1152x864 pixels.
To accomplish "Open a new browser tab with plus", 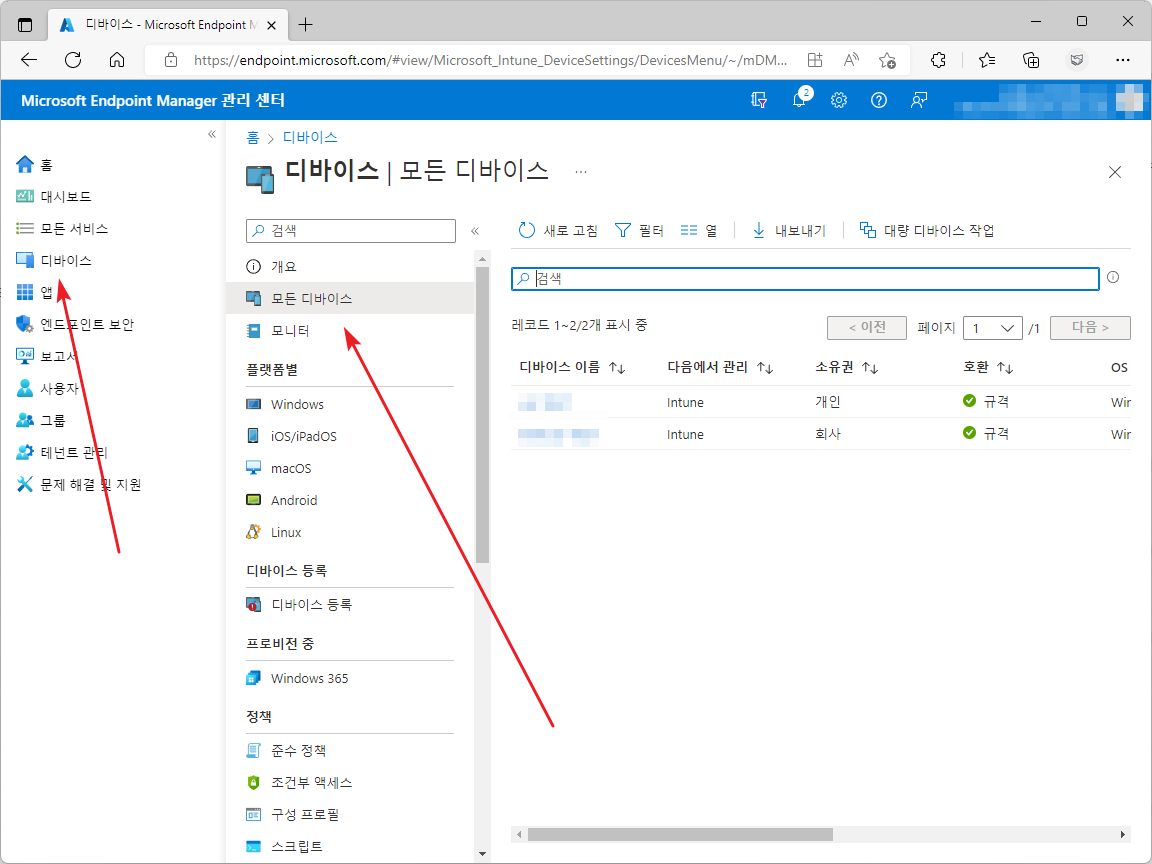I will coord(306,24).
